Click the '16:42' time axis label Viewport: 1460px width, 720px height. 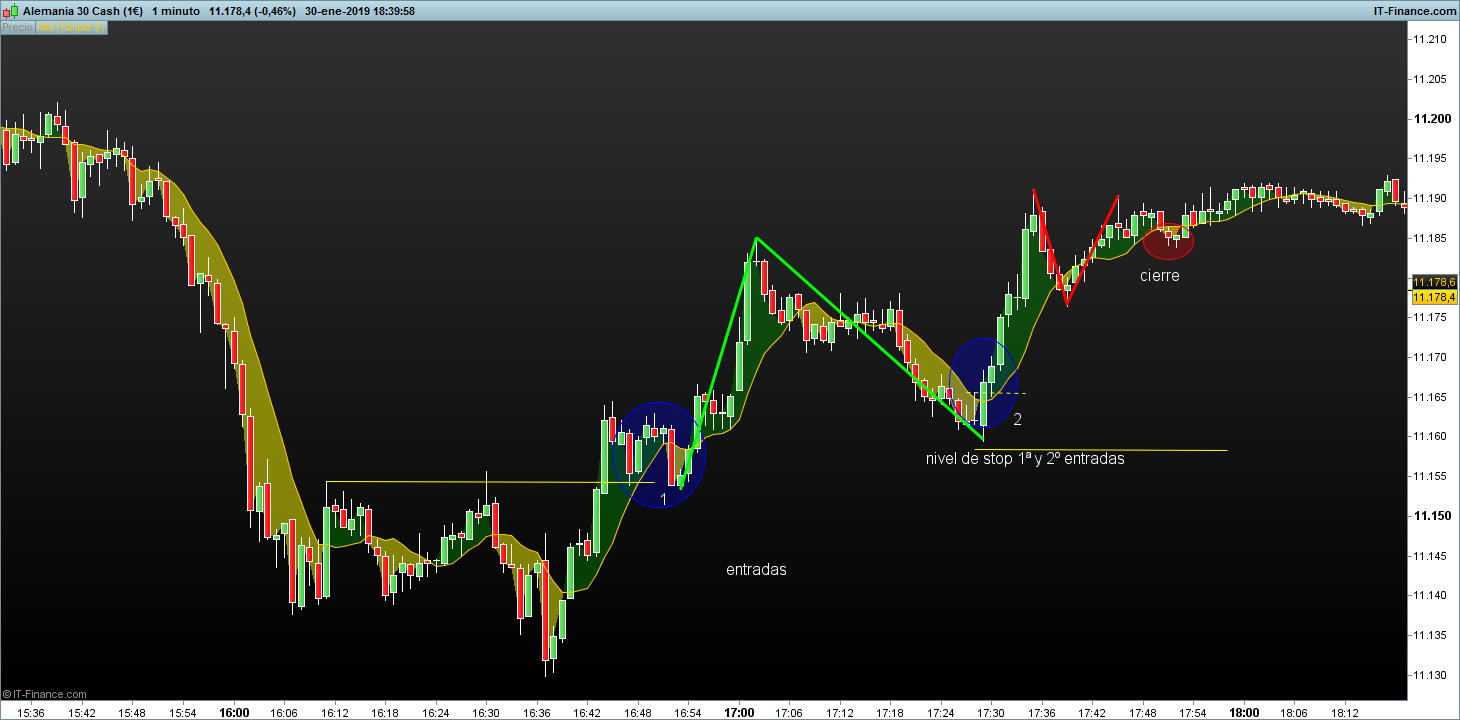click(x=587, y=713)
